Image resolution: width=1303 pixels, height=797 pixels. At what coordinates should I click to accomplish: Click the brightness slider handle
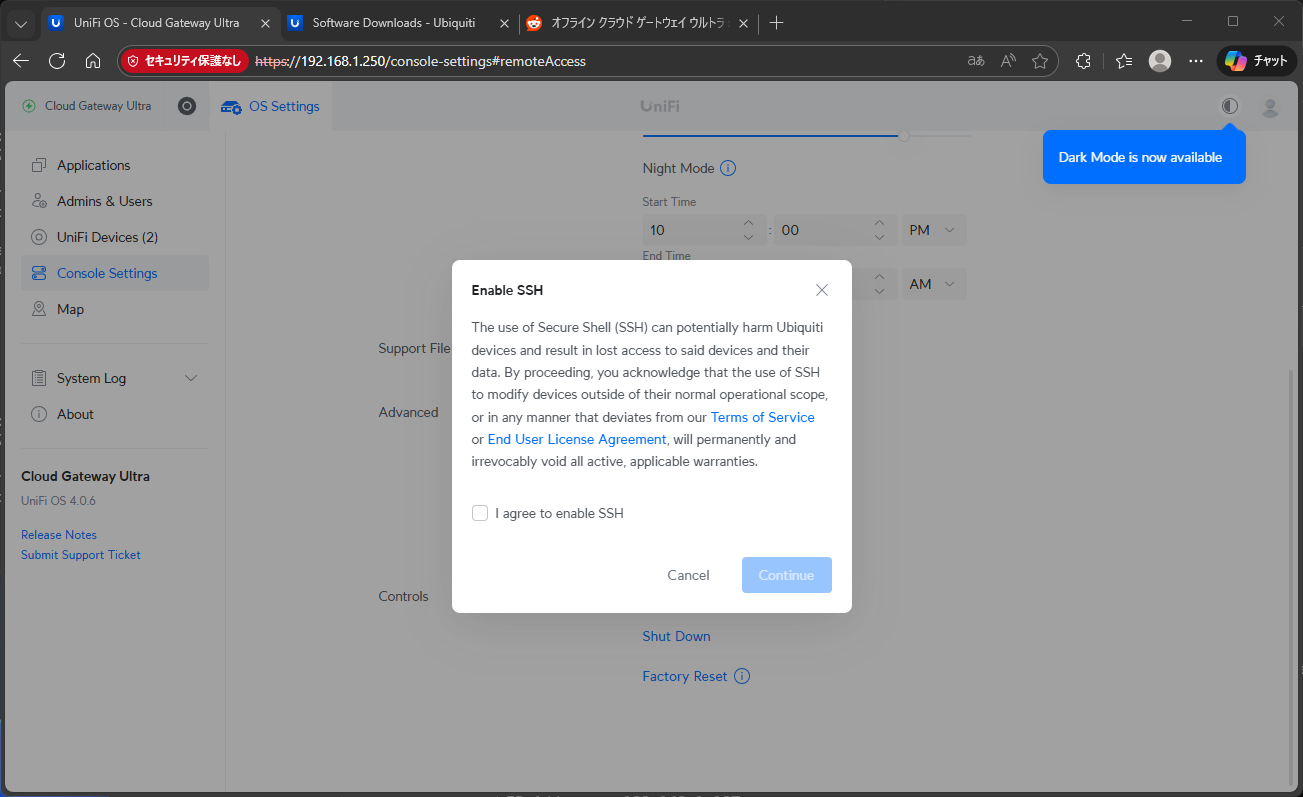click(904, 135)
